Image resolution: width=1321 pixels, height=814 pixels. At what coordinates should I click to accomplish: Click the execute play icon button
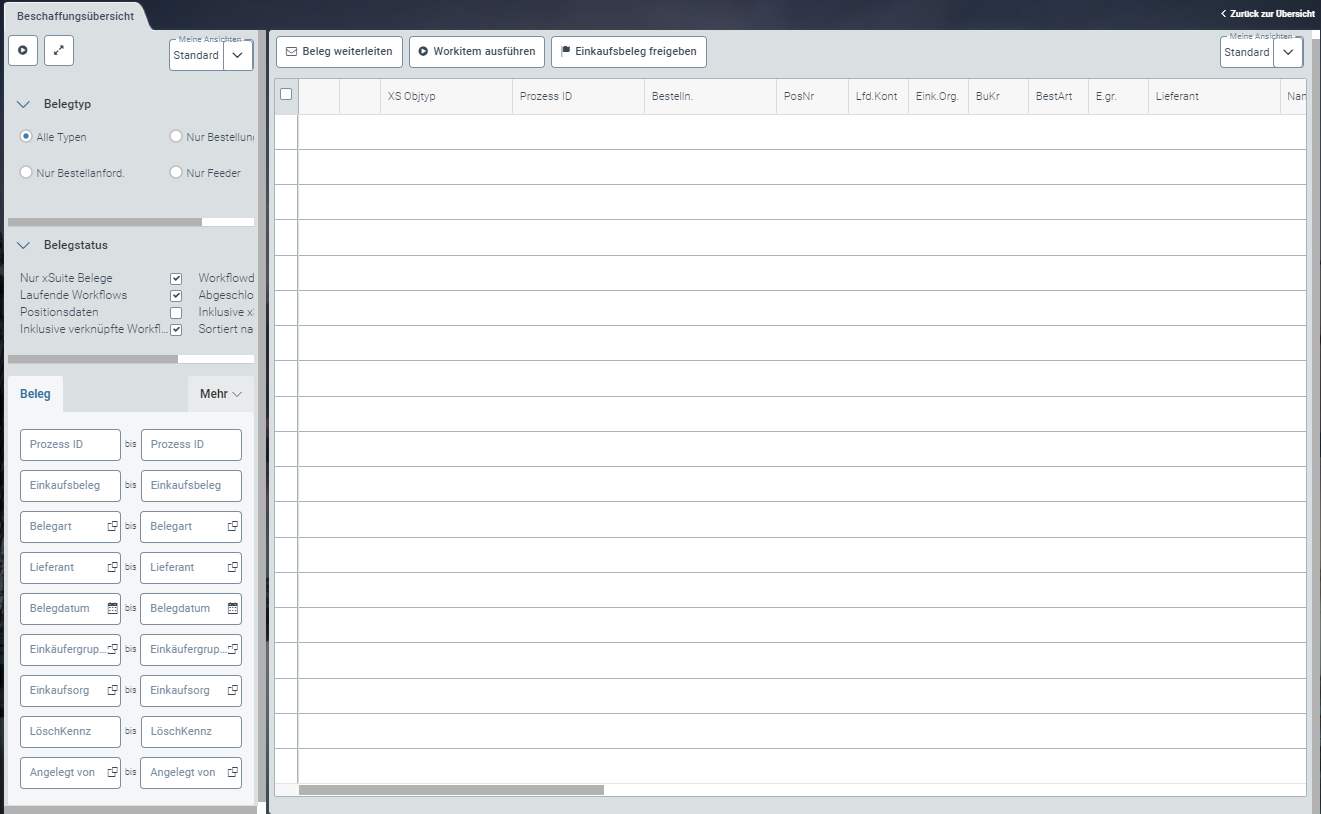point(23,50)
